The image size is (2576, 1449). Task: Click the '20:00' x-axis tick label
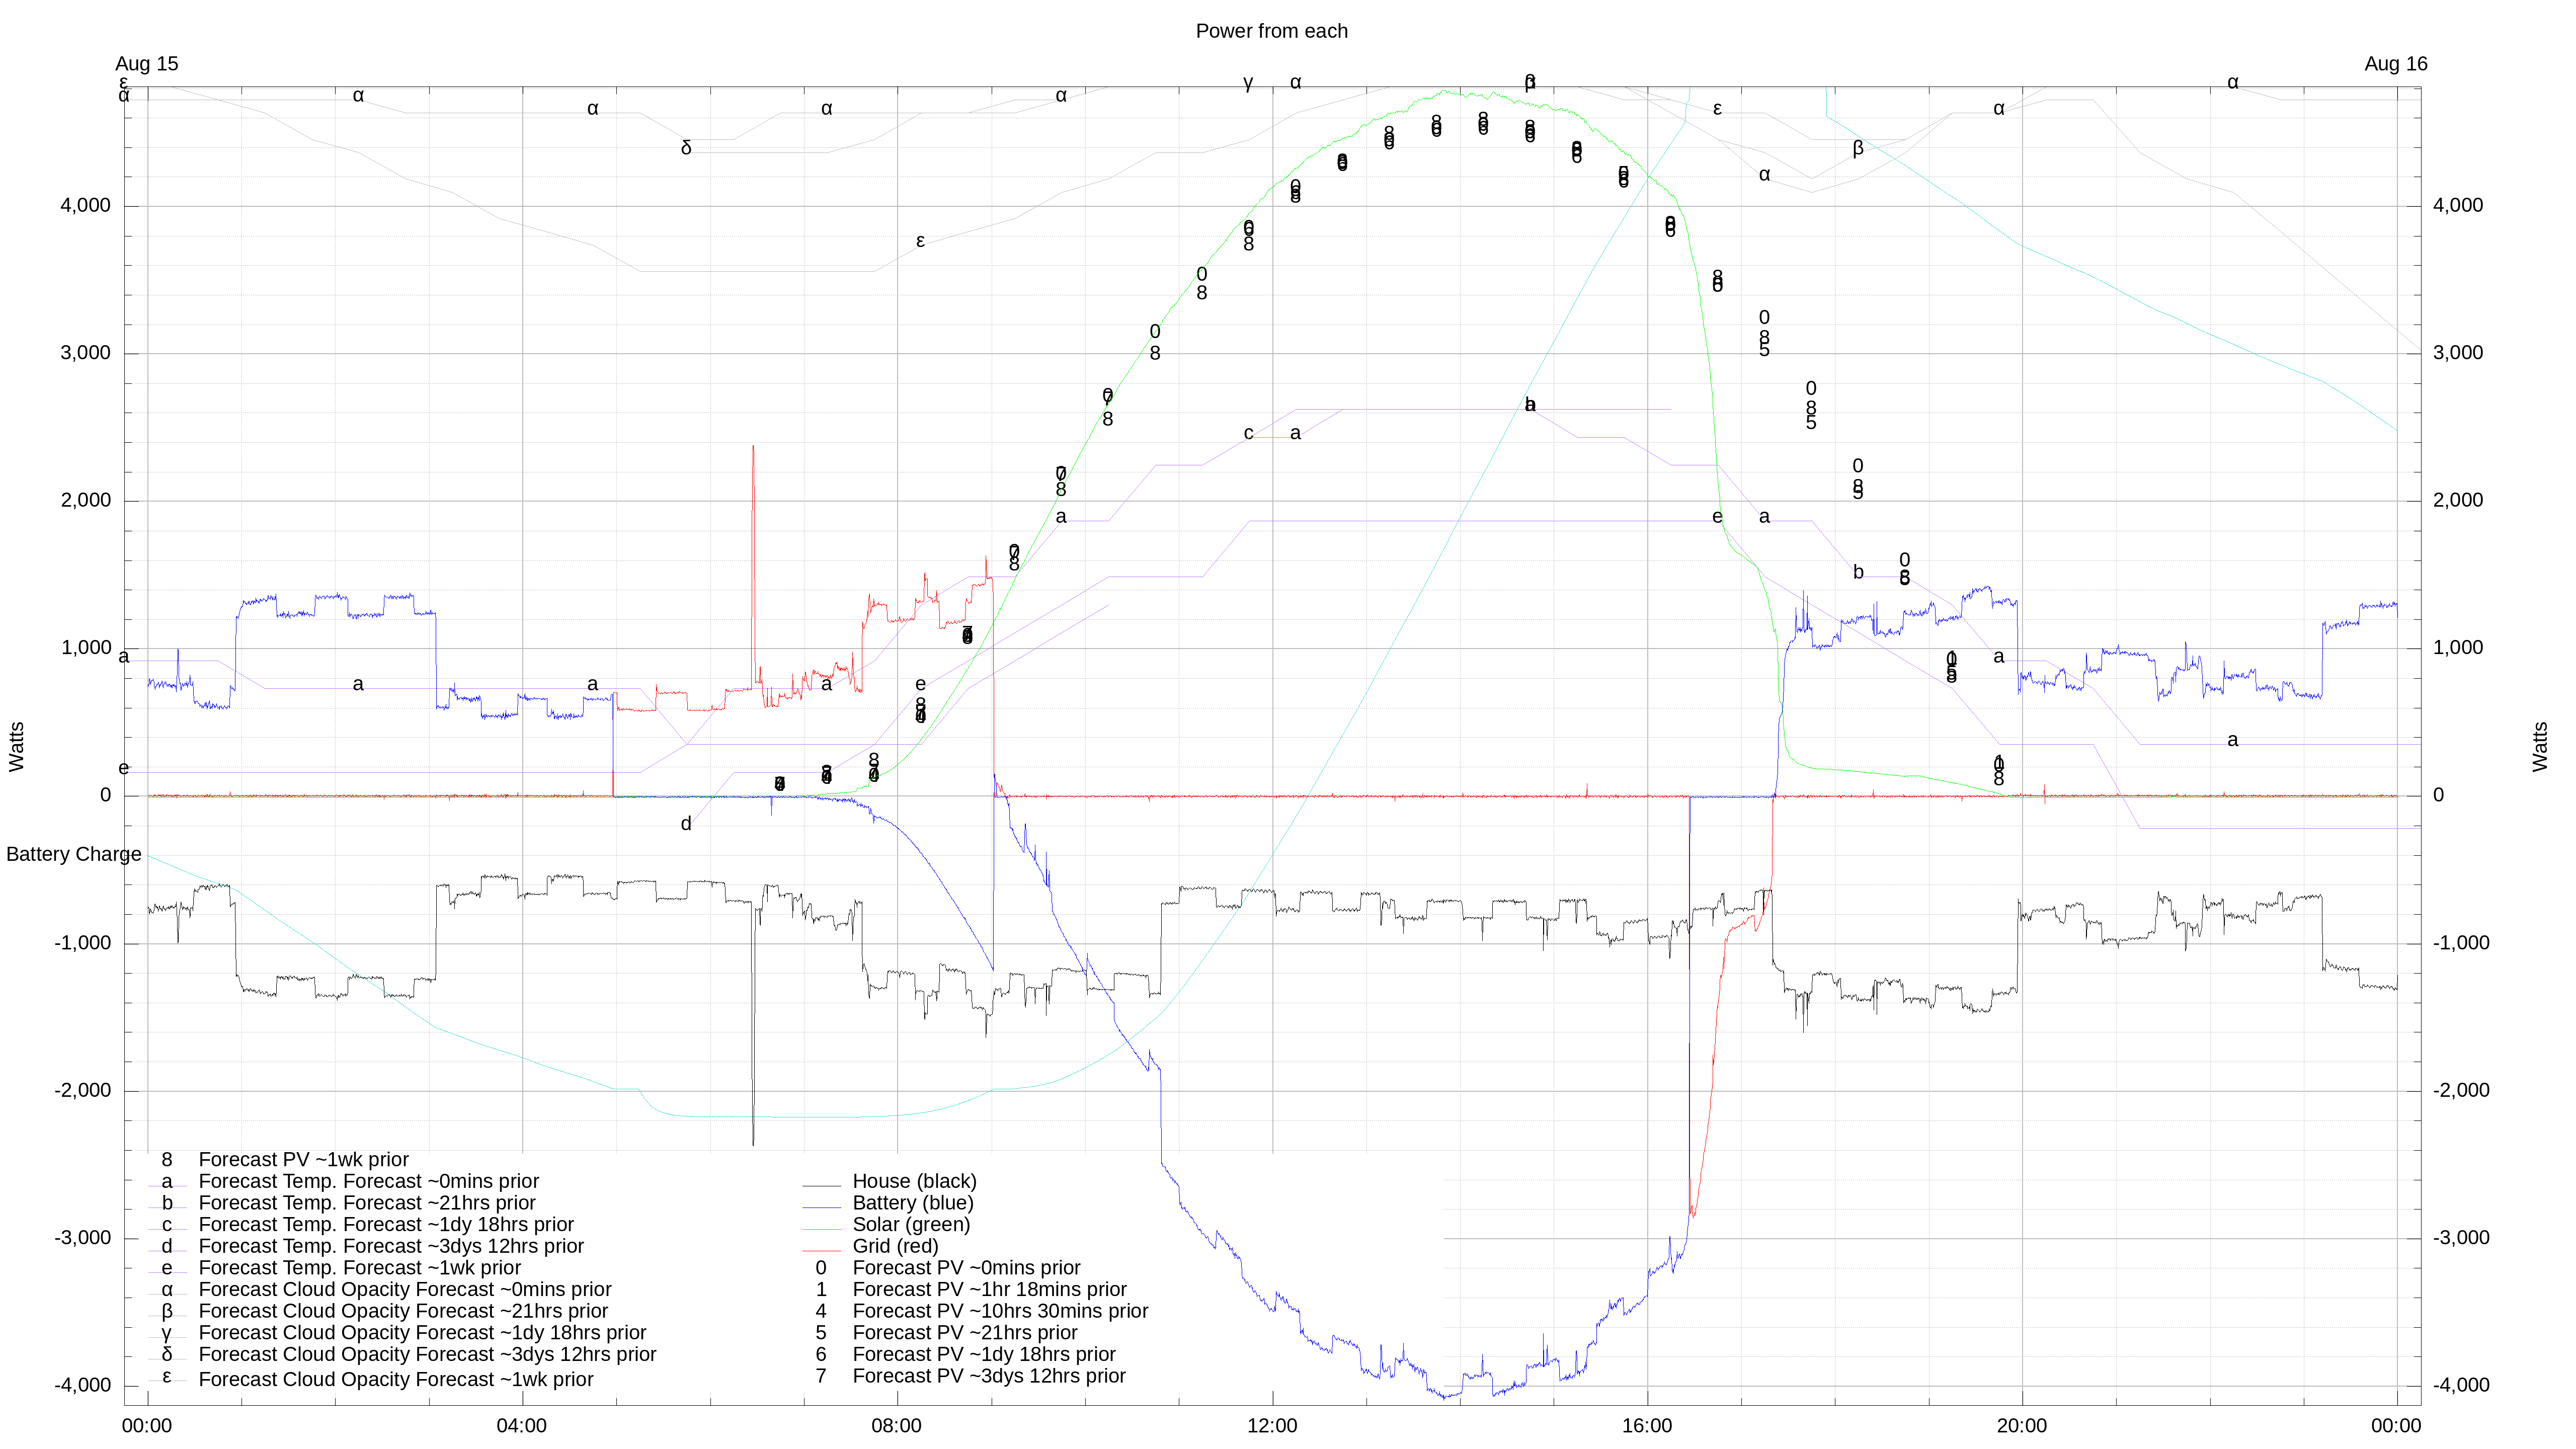(x=2022, y=1426)
